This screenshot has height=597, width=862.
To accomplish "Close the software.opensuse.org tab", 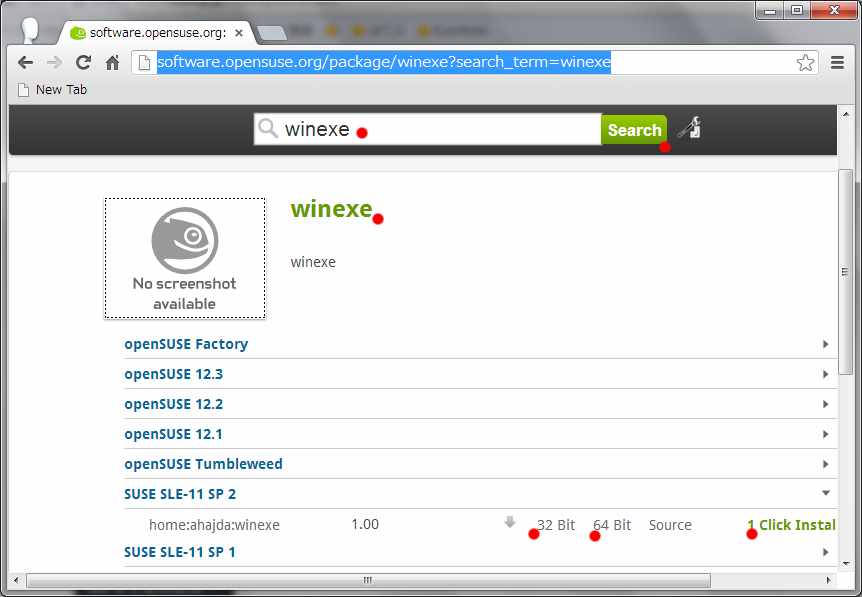I will point(239,33).
